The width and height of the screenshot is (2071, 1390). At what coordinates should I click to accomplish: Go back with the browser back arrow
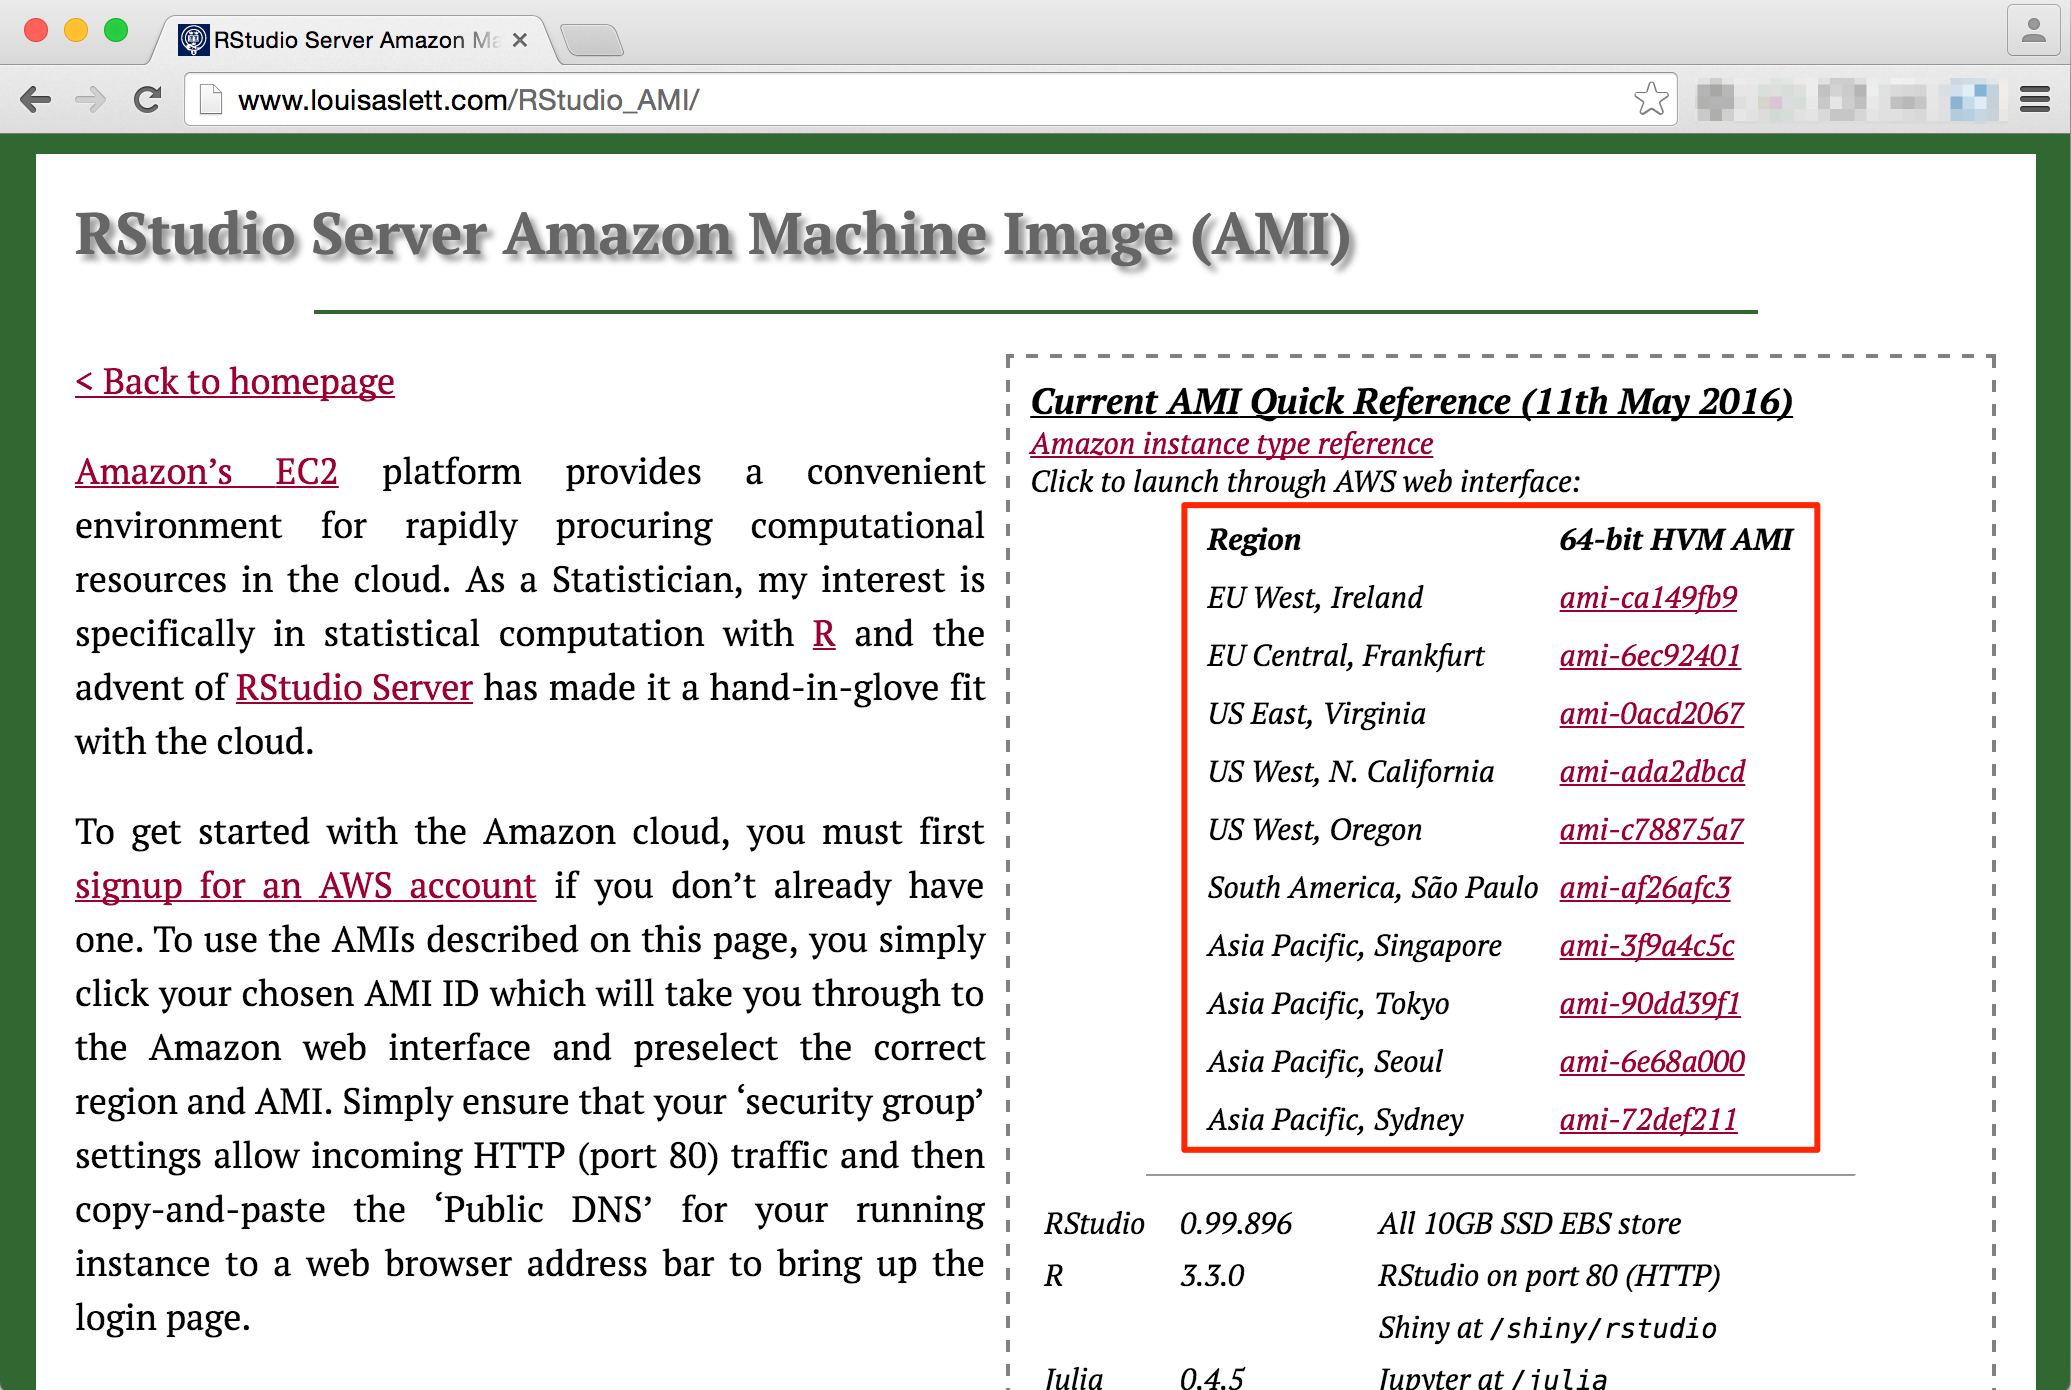coord(36,100)
